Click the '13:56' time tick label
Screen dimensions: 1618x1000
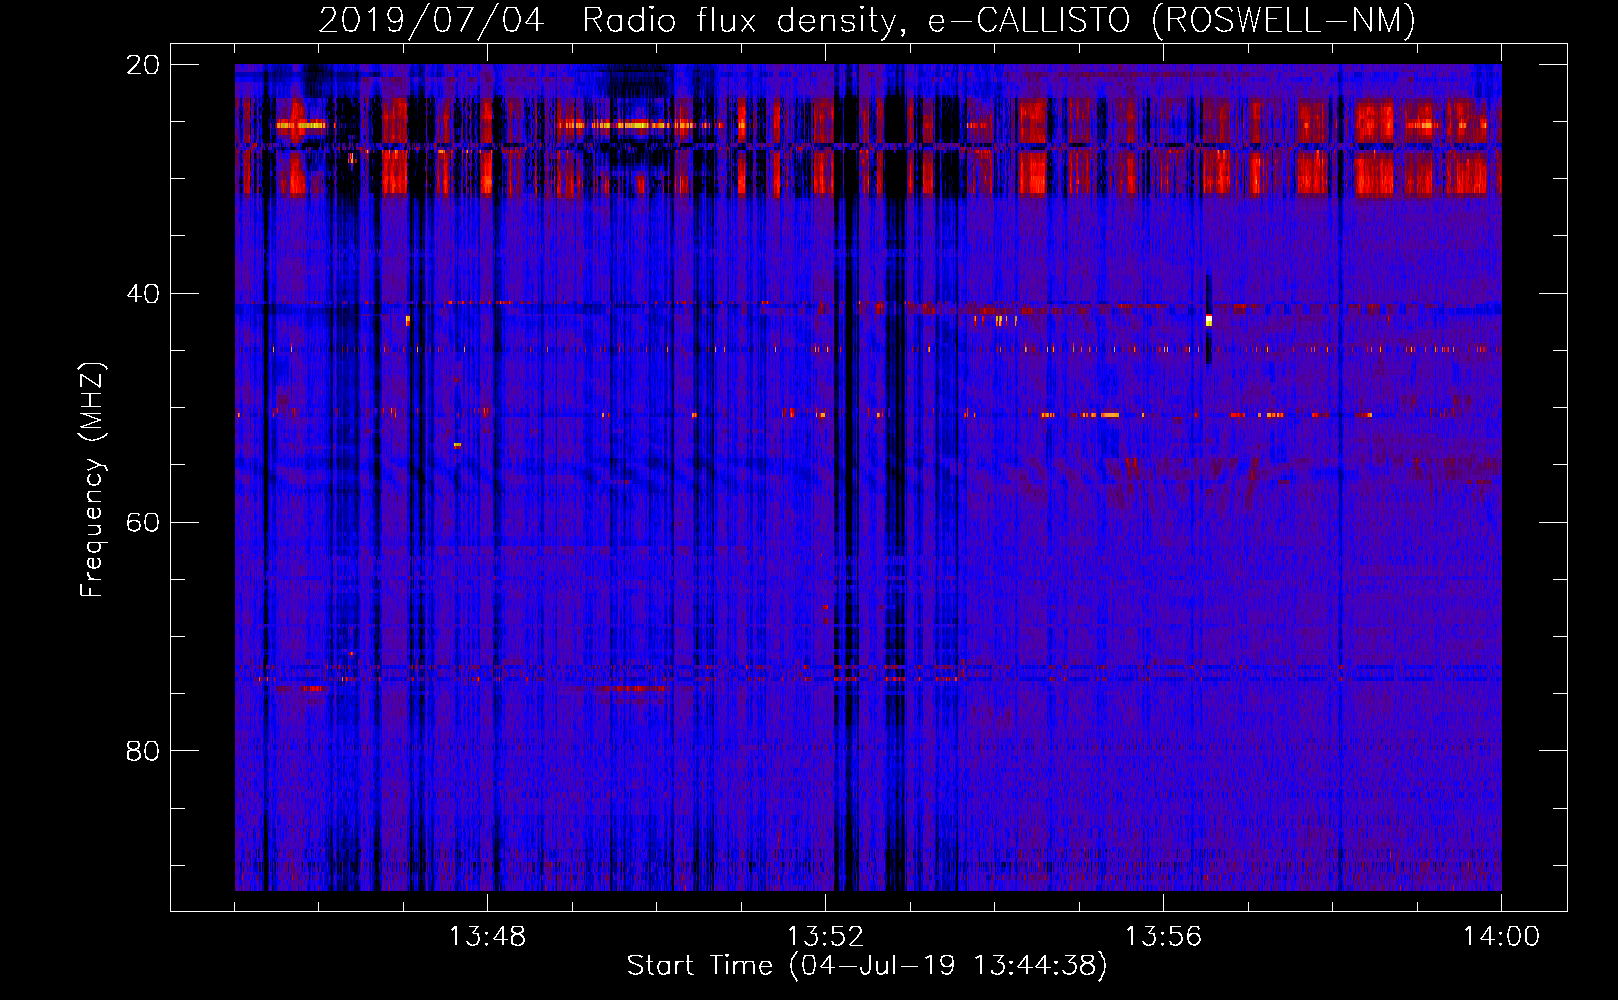click(1163, 937)
